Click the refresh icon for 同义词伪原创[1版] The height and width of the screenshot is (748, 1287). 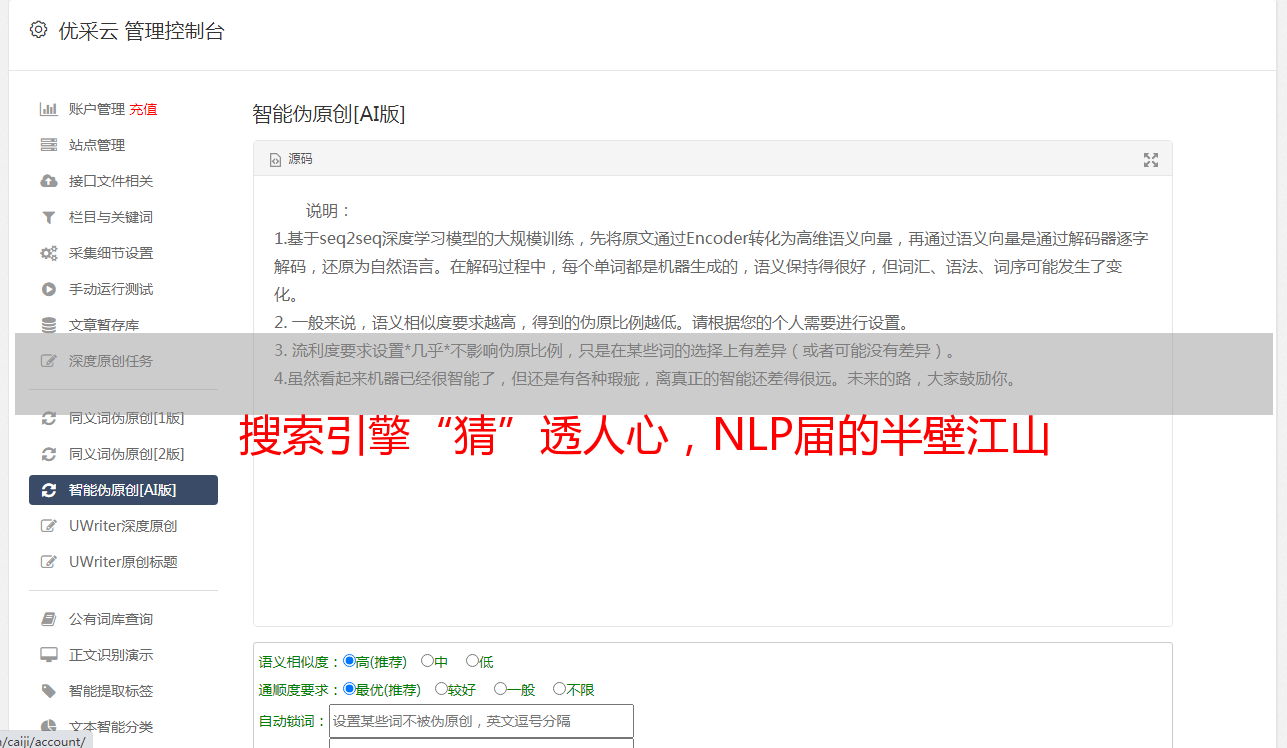[48, 418]
